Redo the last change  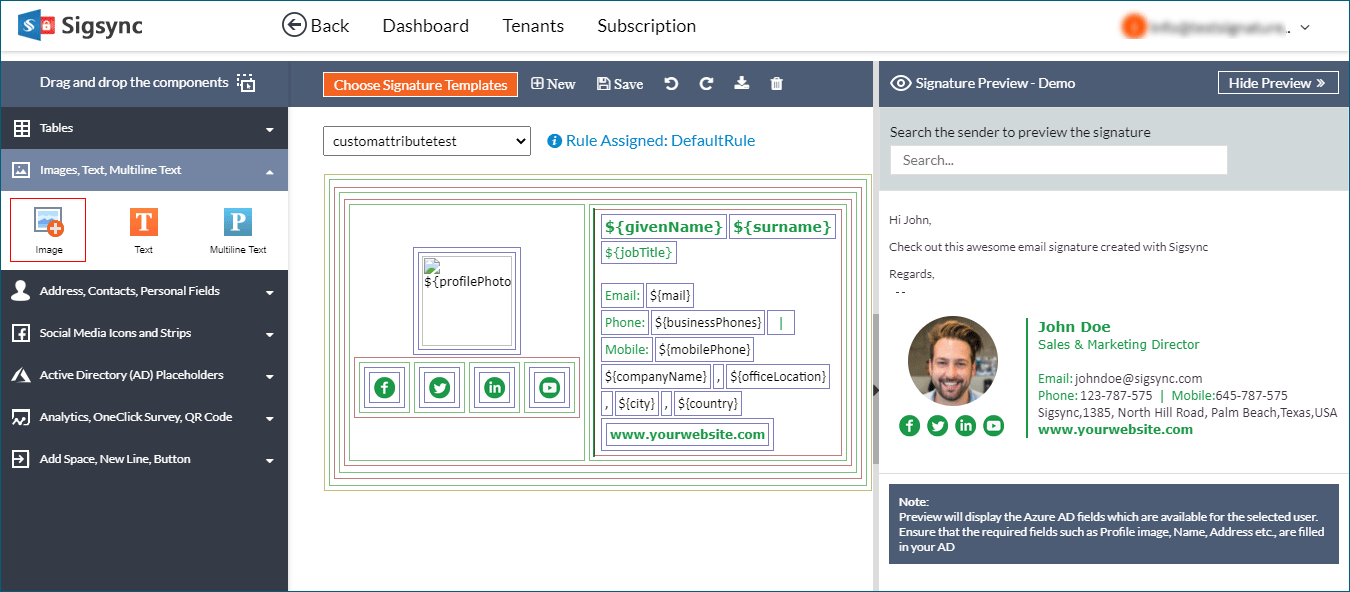pos(706,84)
